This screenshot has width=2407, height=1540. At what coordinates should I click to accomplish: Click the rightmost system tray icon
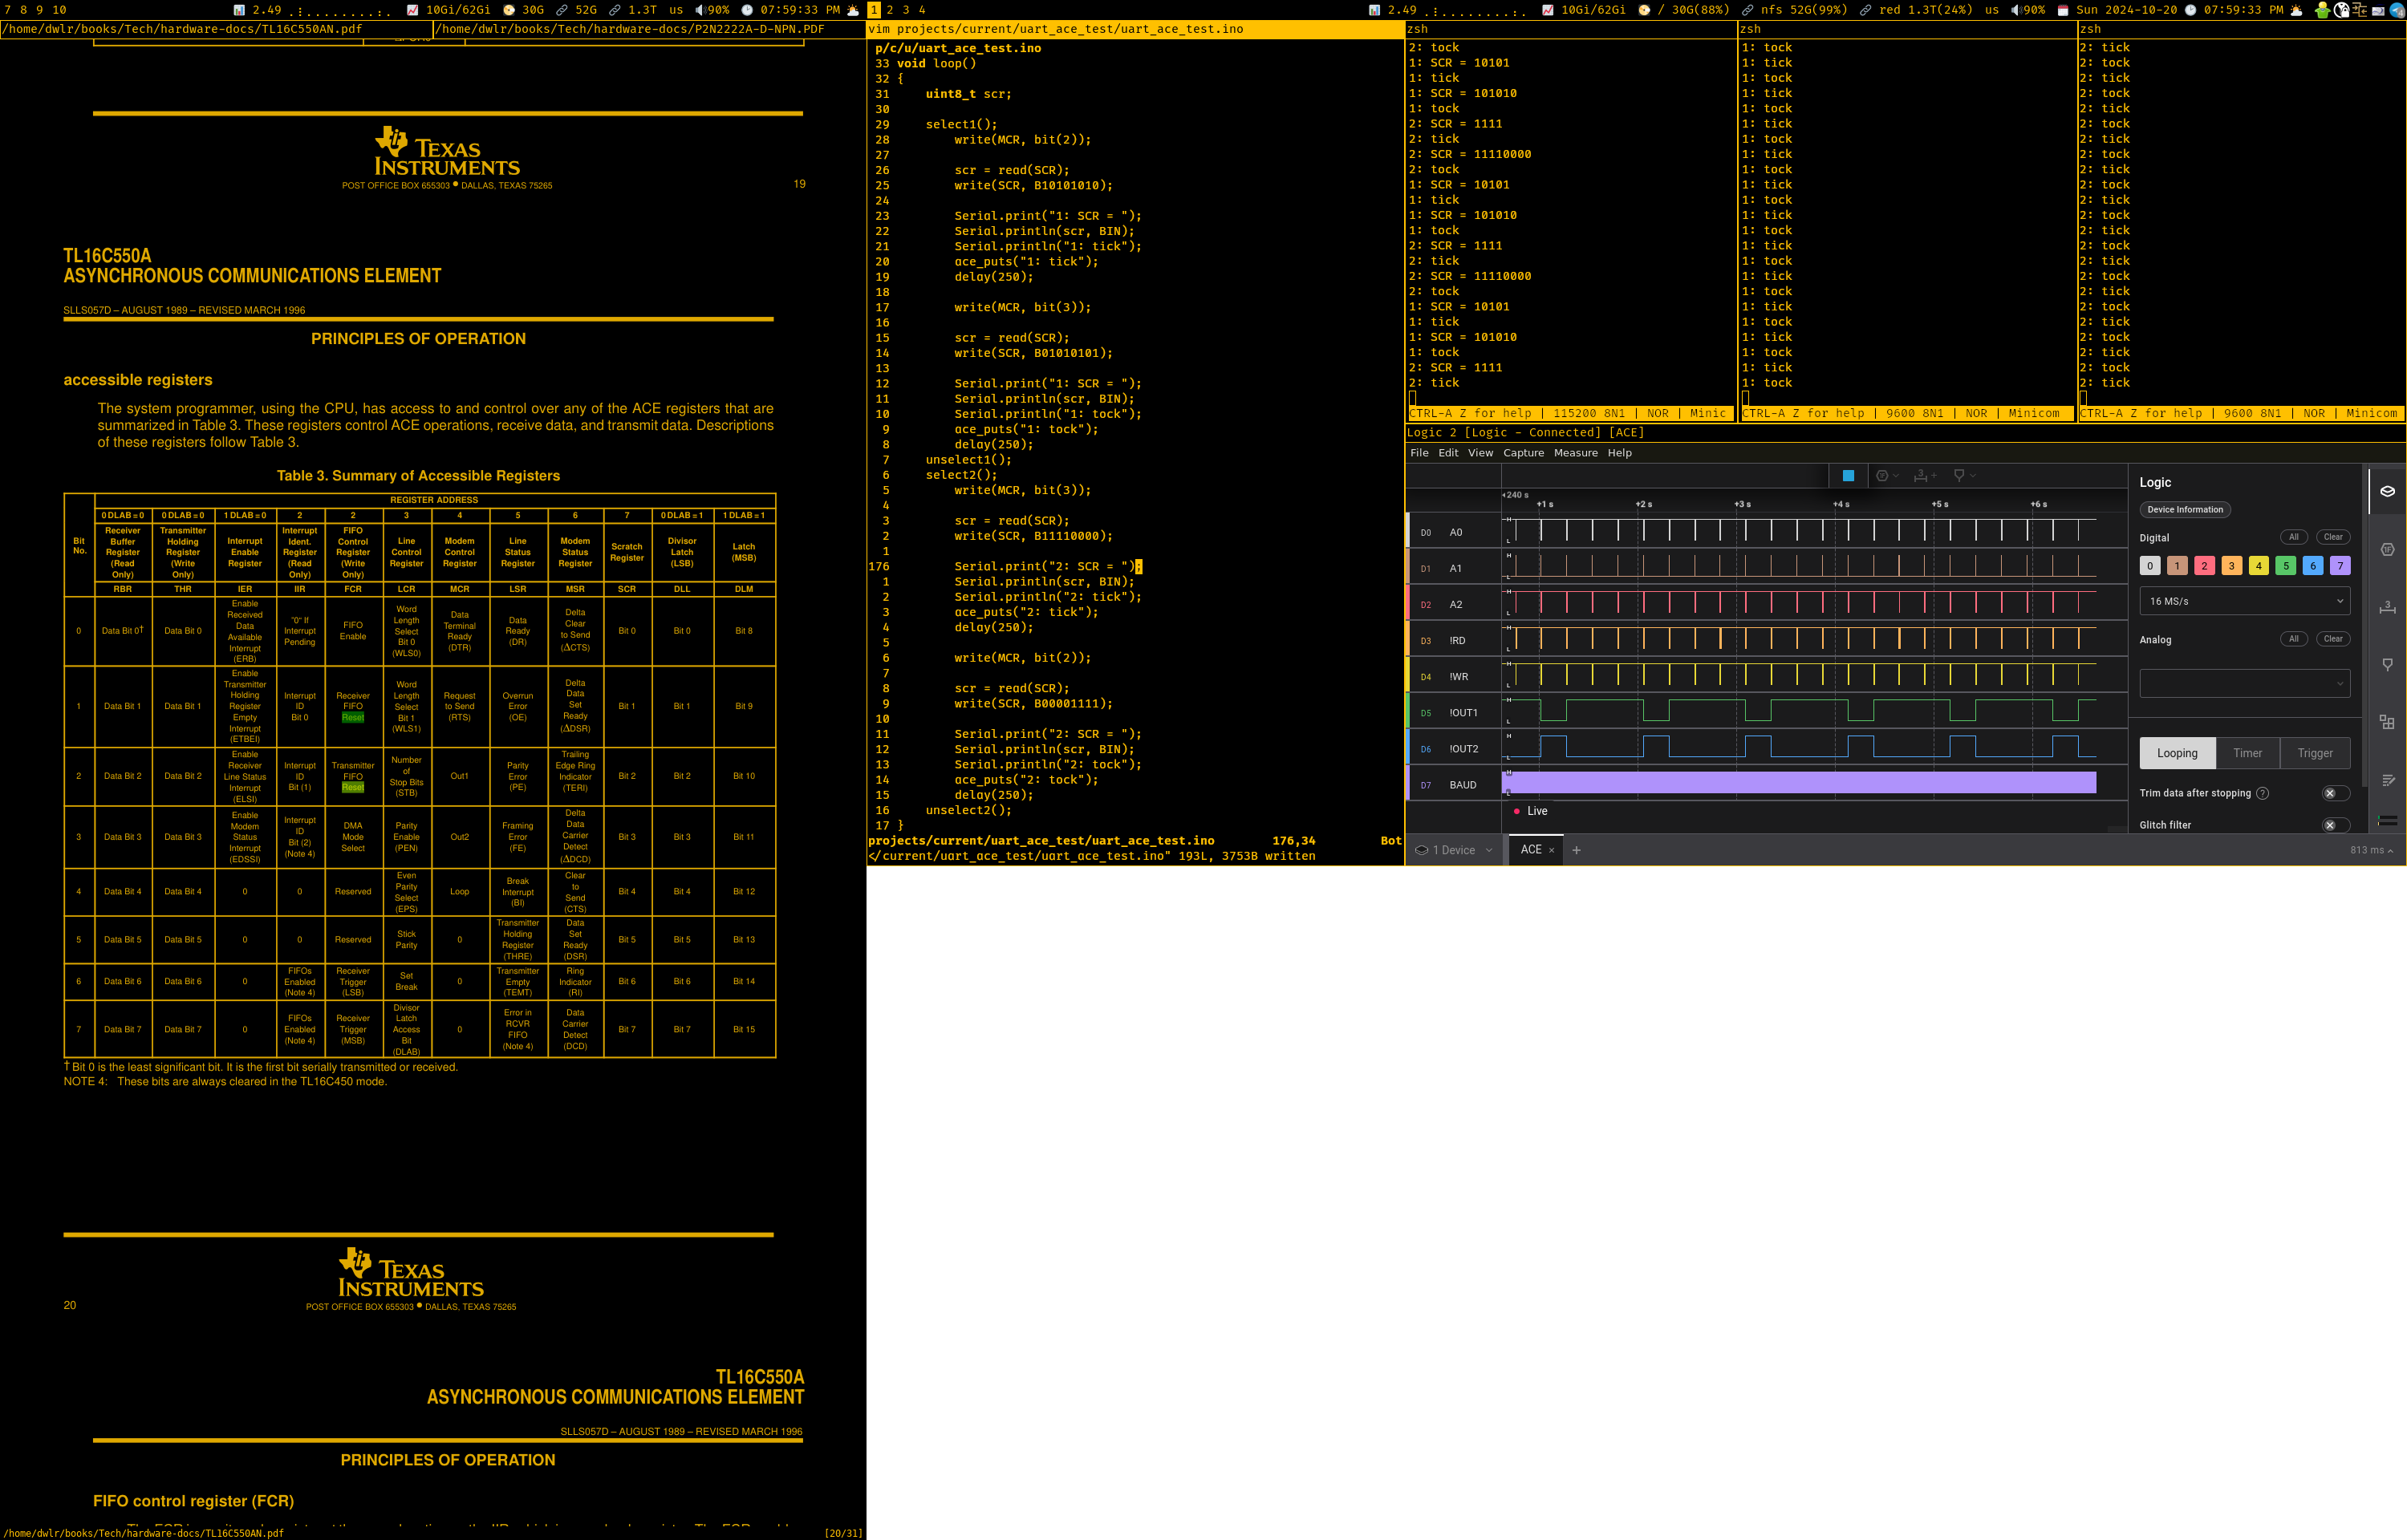click(2397, 10)
